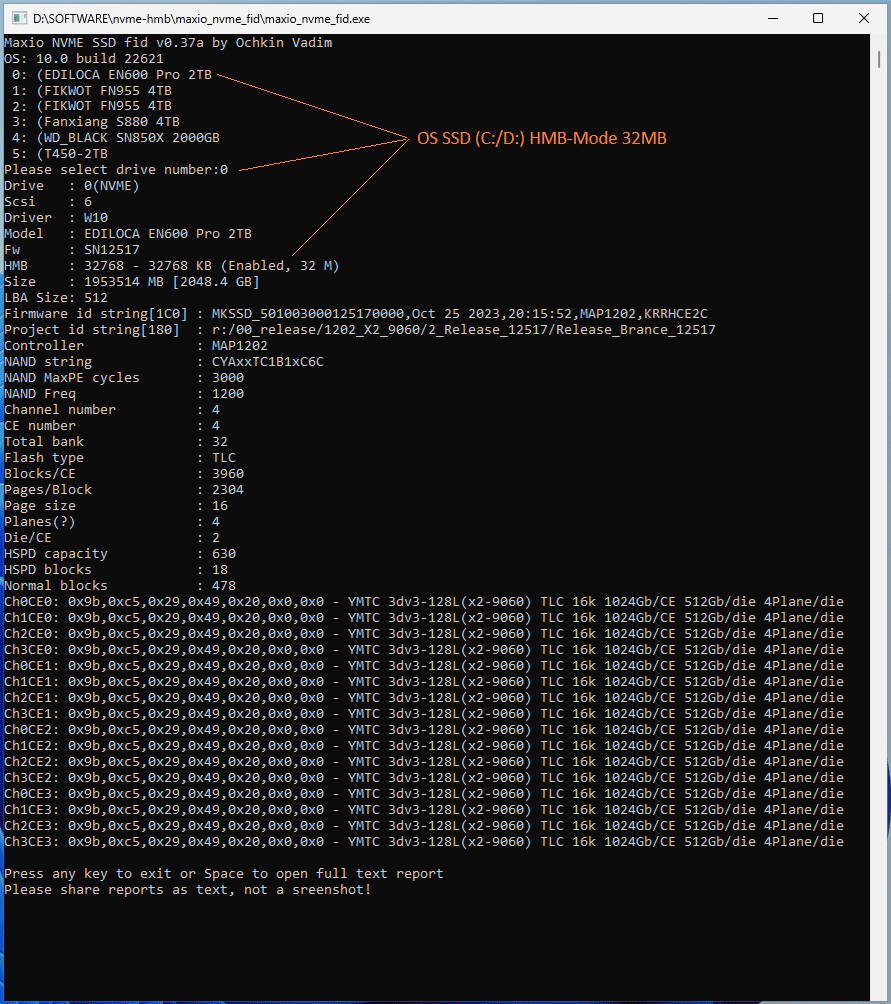Close the maxio_nvme_fid console window

click(x=863, y=19)
